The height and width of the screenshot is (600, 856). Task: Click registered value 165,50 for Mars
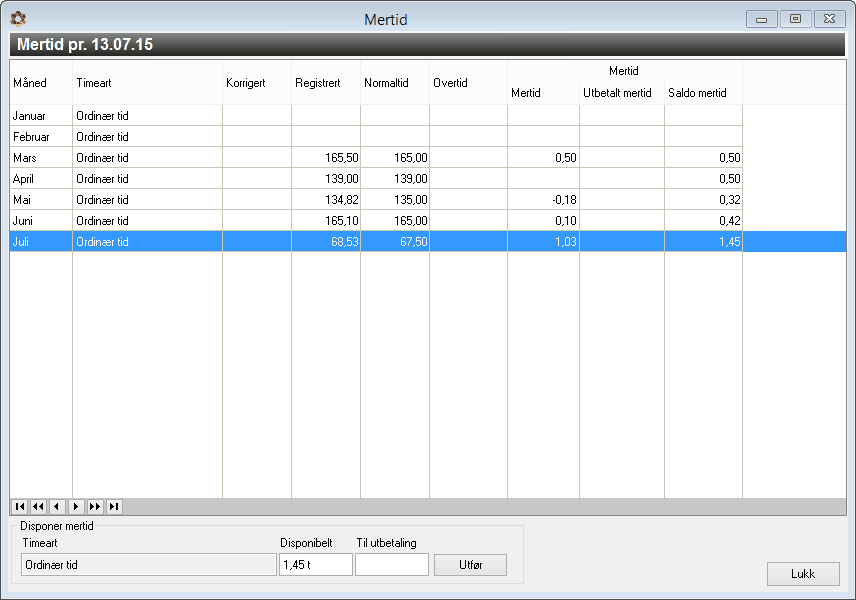pos(342,158)
